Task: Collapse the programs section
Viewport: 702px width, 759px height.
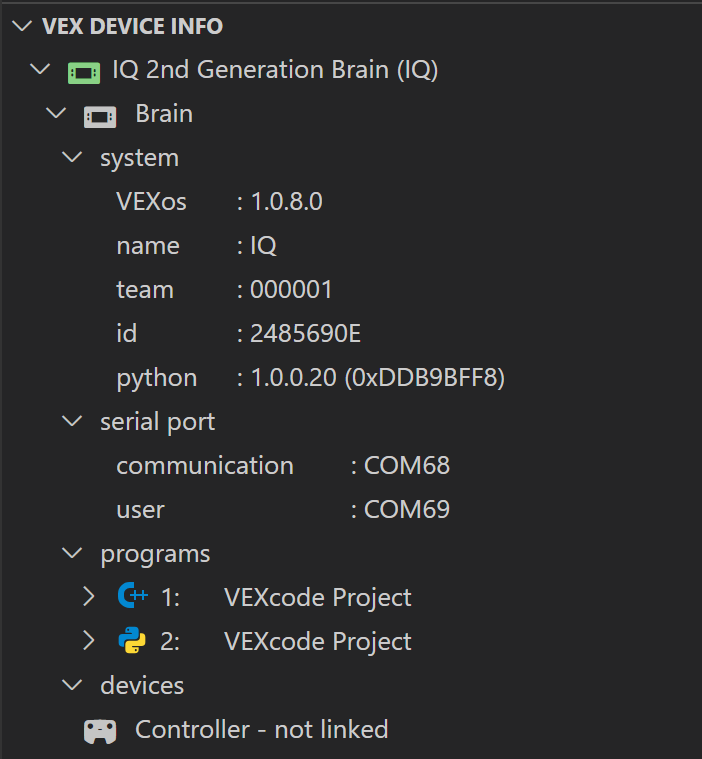Action: [x=72, y=553]
